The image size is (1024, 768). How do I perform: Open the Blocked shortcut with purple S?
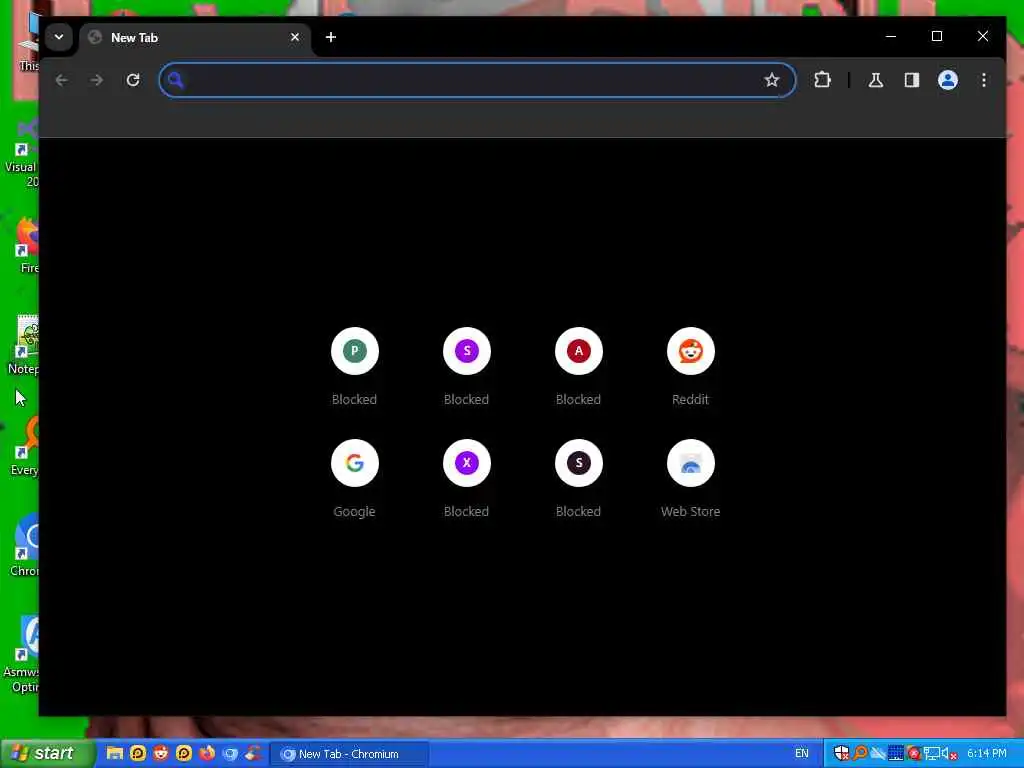click(466, 367)
